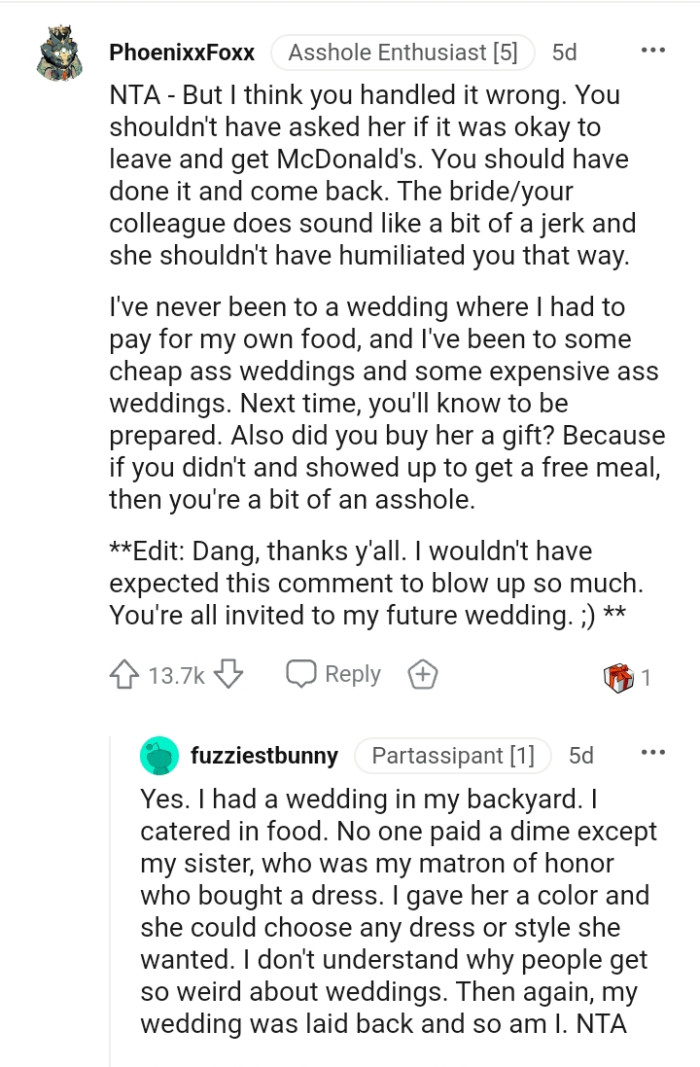Image resolution: width=700 pixels, height=1067 pixels.
Task: Upvote PhoenixxFoxx's comment
Action: click(x=125, y=673)
